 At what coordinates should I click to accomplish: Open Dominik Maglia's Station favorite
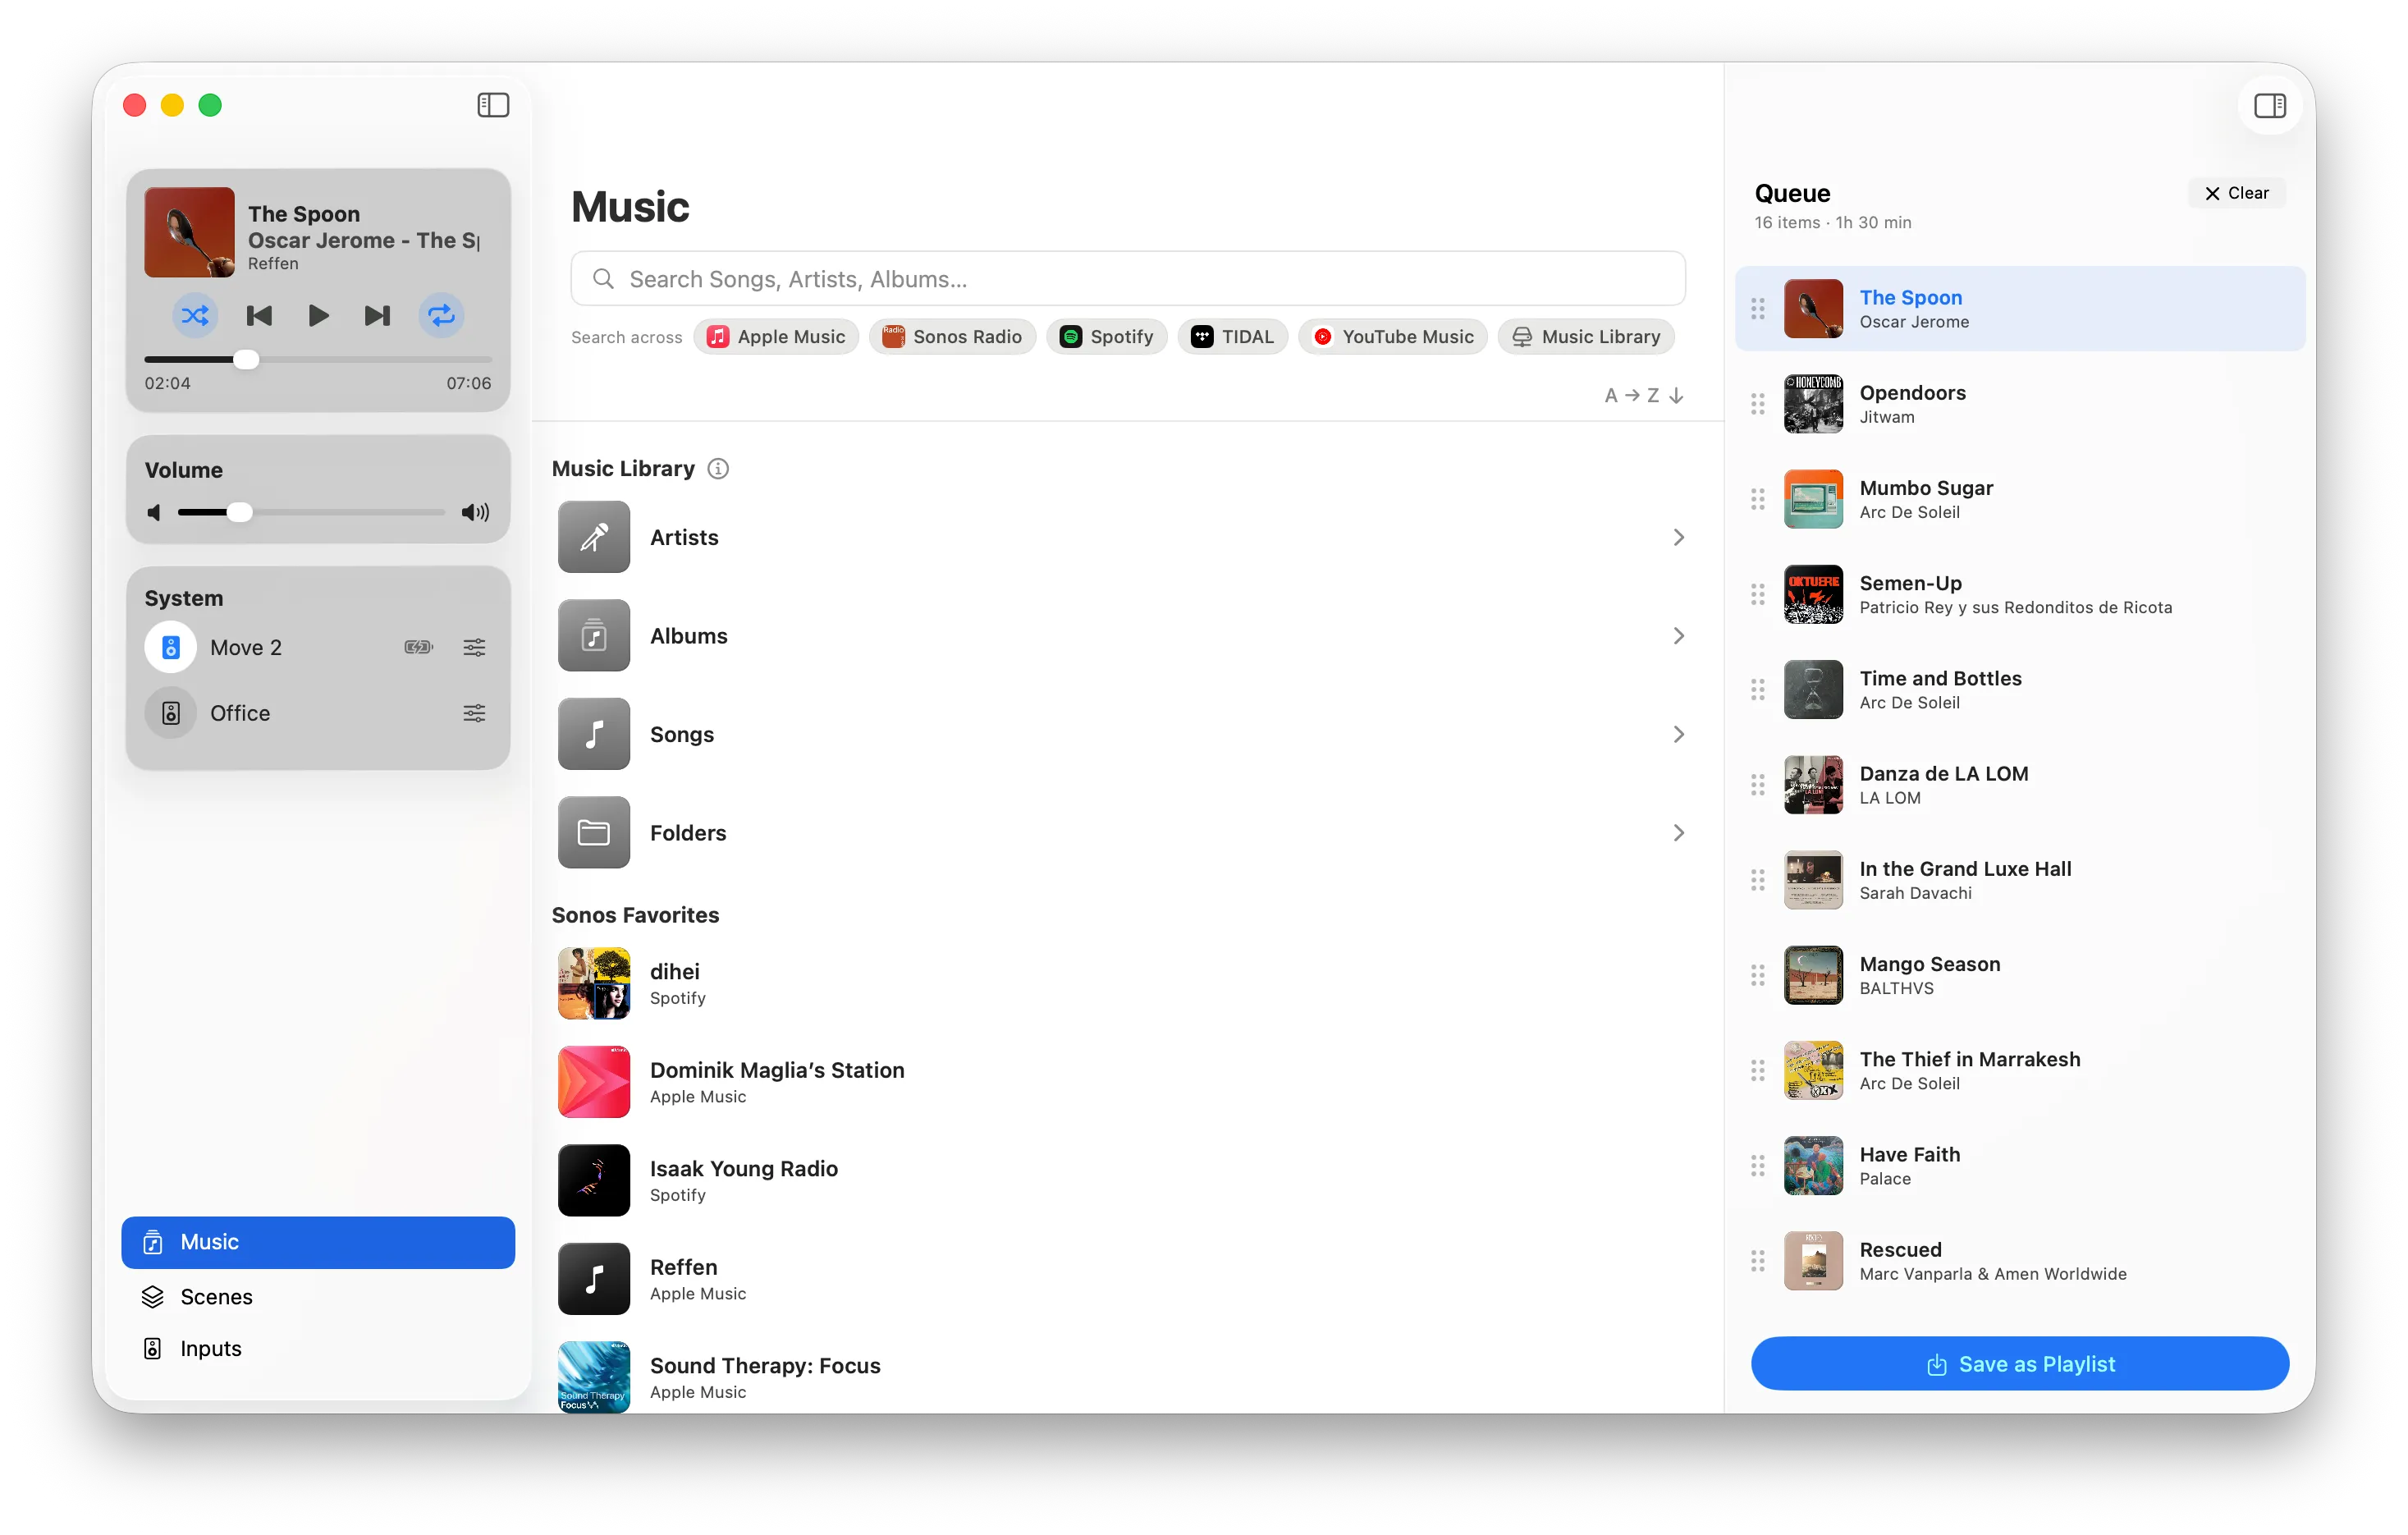[x=1120, y=1083]
